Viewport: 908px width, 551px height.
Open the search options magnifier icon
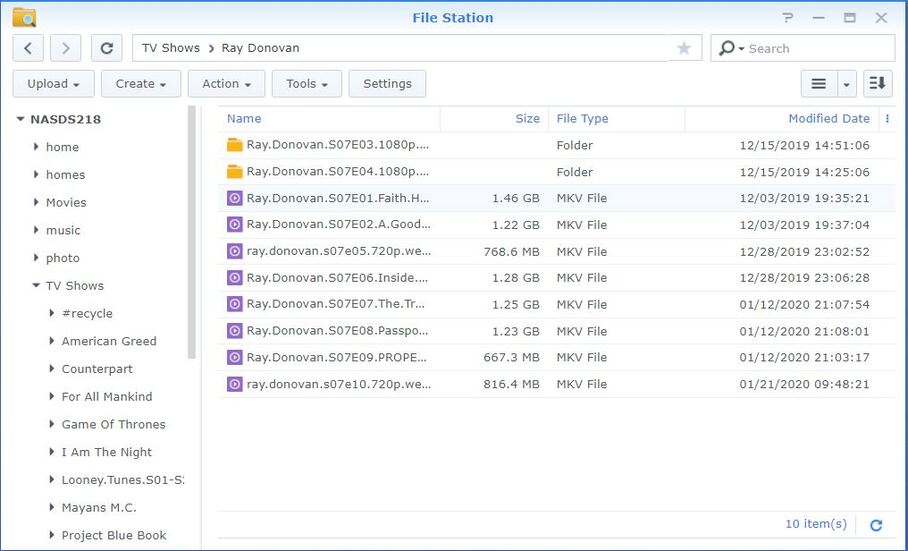pos(727,48)
